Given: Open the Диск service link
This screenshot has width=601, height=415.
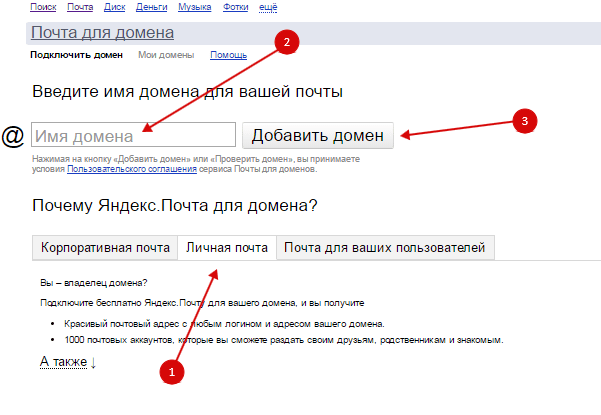Looking at the screenshot, I should 115,7.
